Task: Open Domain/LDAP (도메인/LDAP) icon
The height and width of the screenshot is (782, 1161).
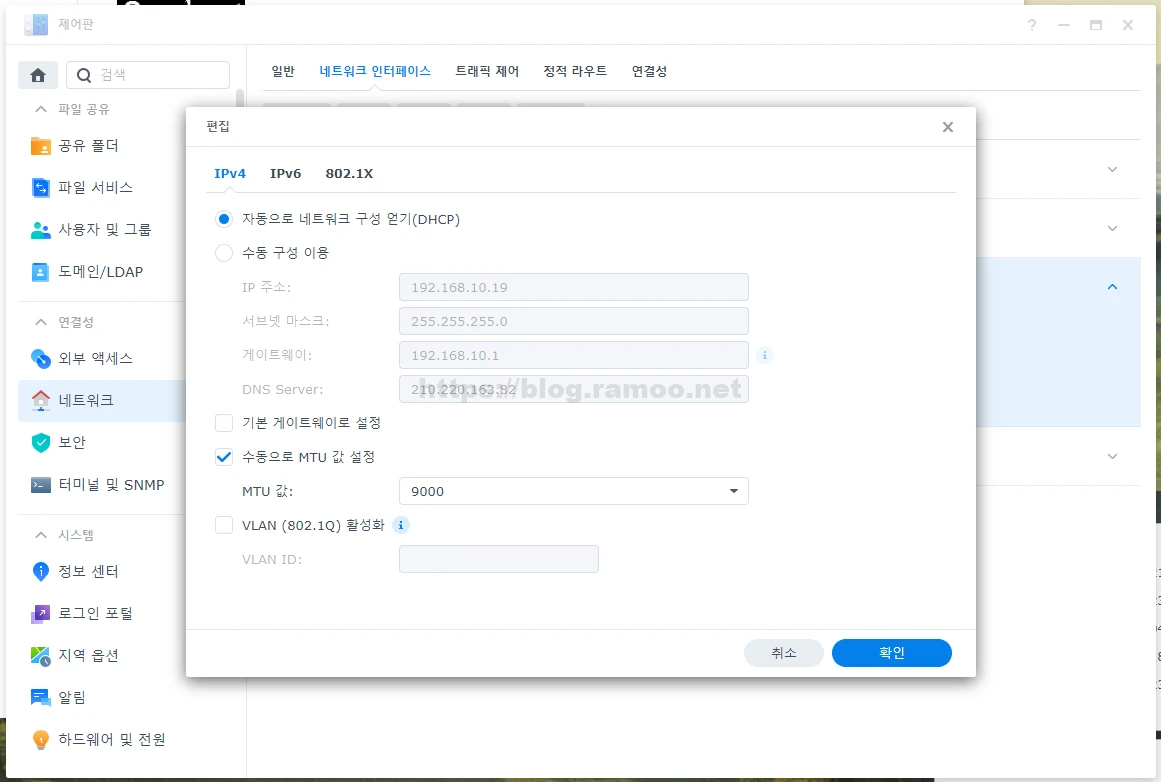Action: pyautogui.click(x=41, y=272)
